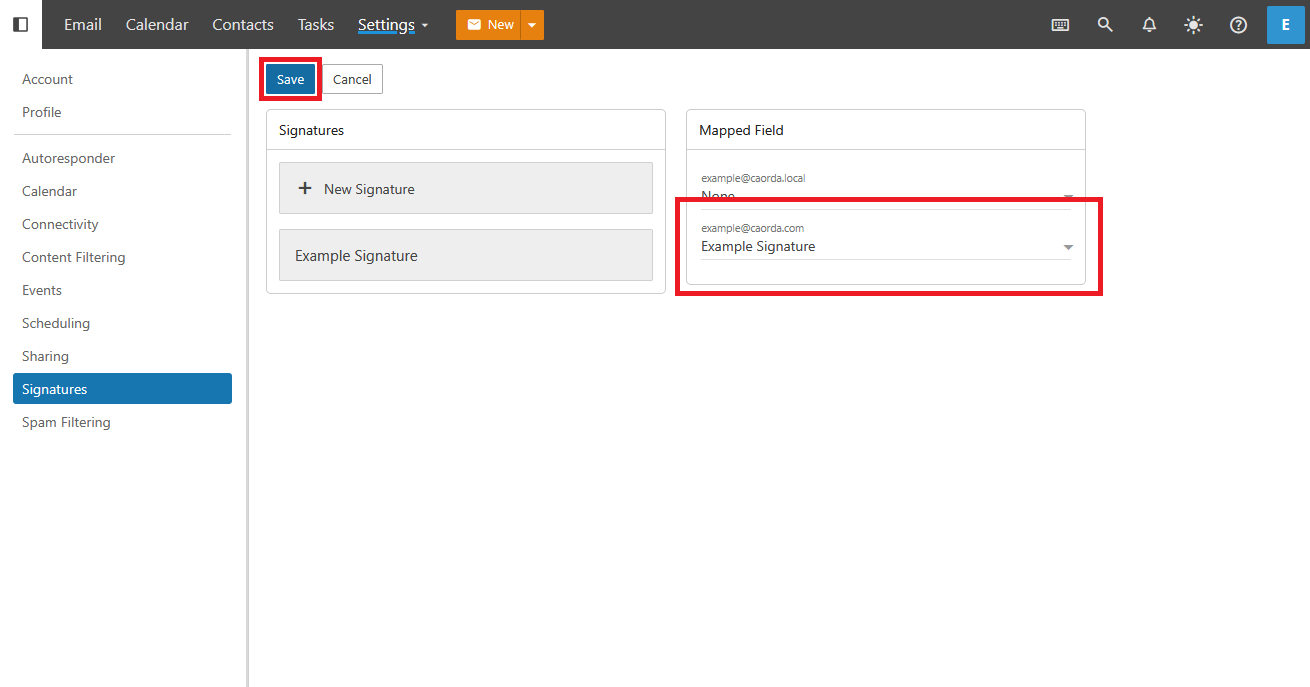The image size is (1310, 687).
Task: Go to the Email tab
Action: (83, 25)
